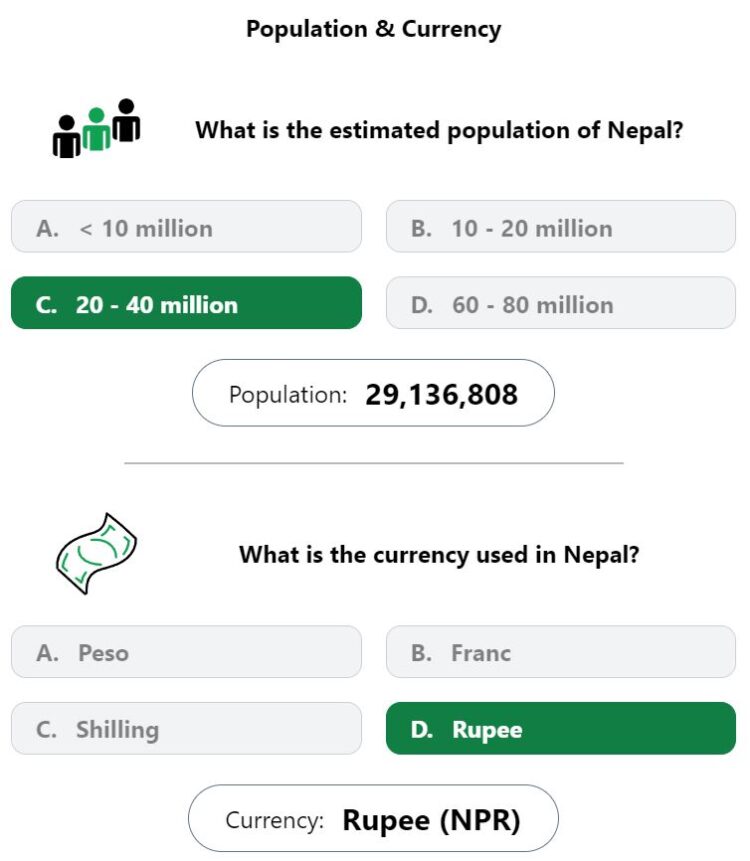Click the currency used in Nepal question
The width and height of the screenshot is (750, 861).
click(439, 555)
